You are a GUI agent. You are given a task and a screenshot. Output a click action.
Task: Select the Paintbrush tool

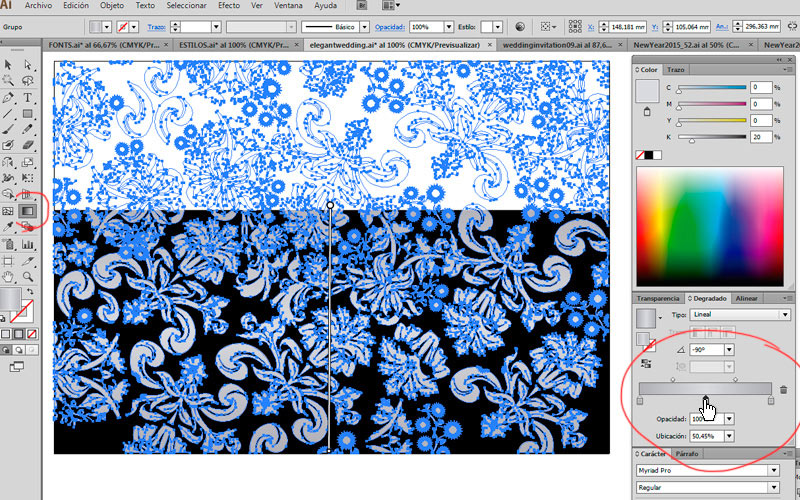(8, 130)
